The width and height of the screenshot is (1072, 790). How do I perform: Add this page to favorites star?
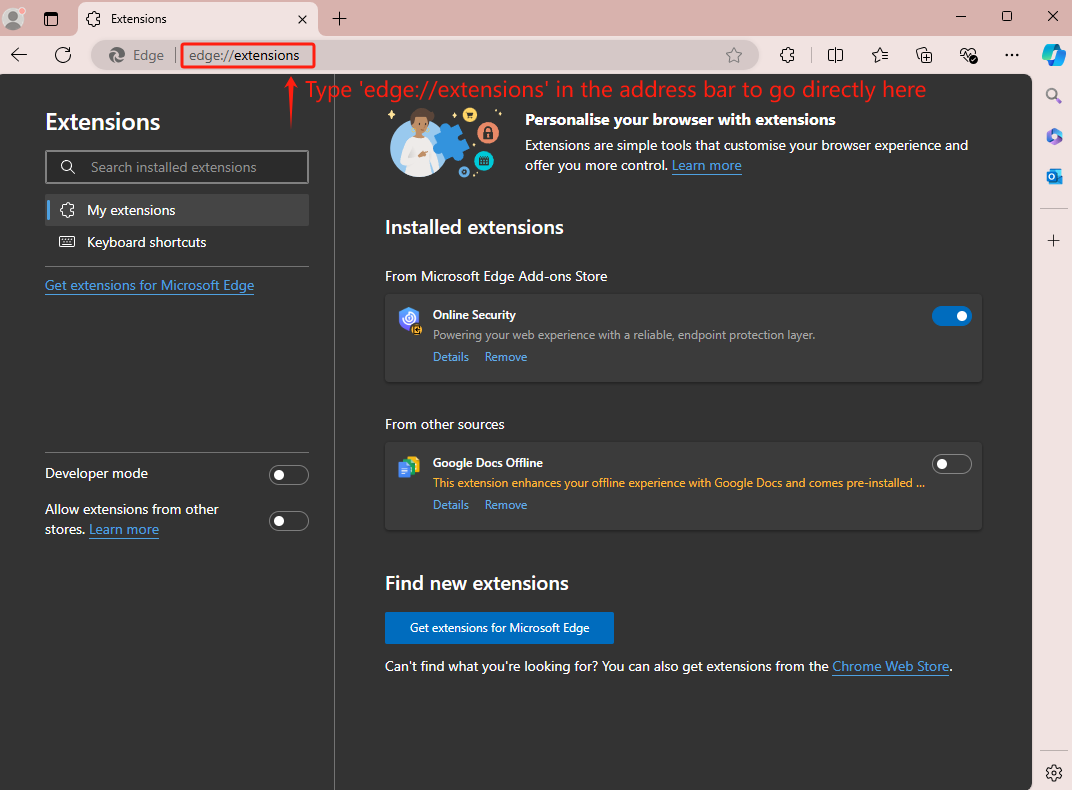click(734, 55)
